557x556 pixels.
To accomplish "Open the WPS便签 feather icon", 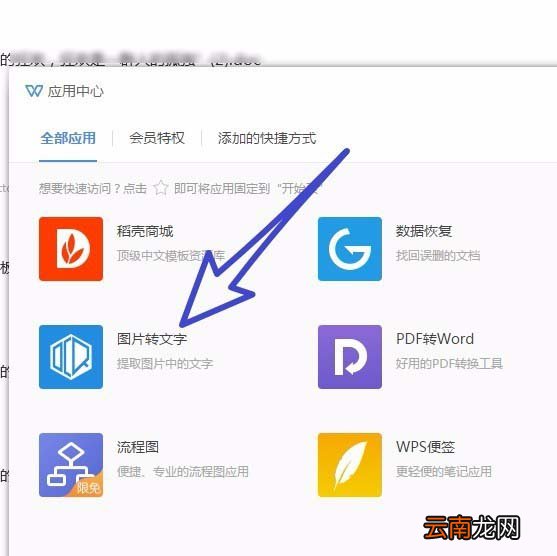I will tap(350, 465).
